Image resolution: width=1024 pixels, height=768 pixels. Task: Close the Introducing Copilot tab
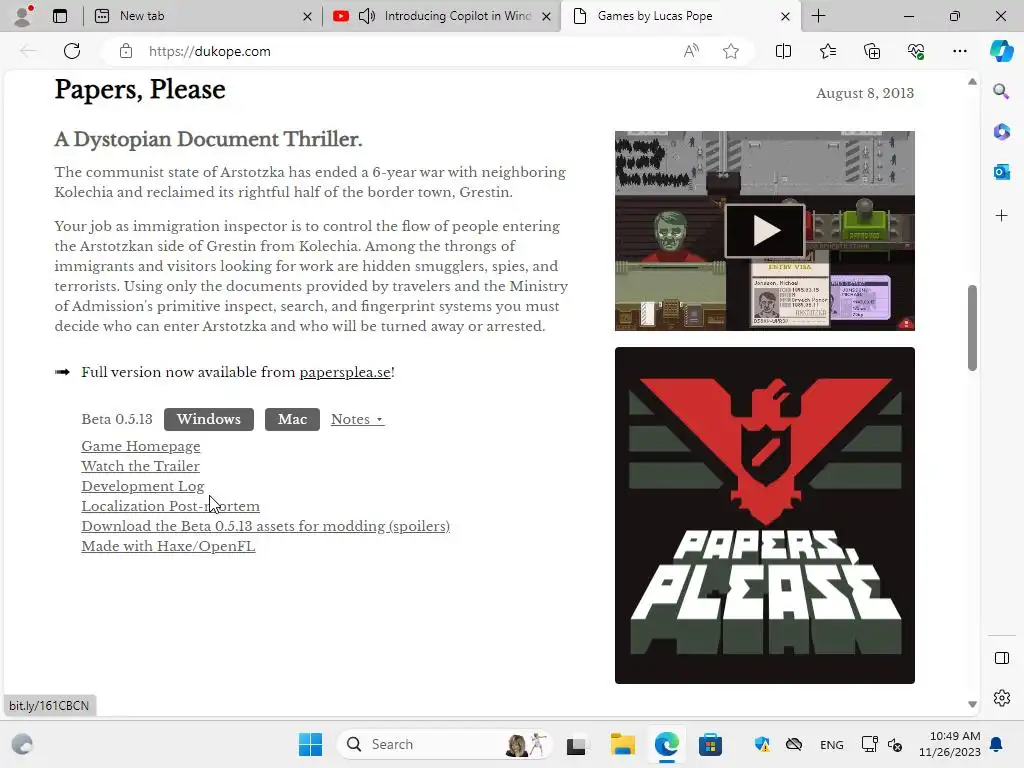click(x=547, y=16)
